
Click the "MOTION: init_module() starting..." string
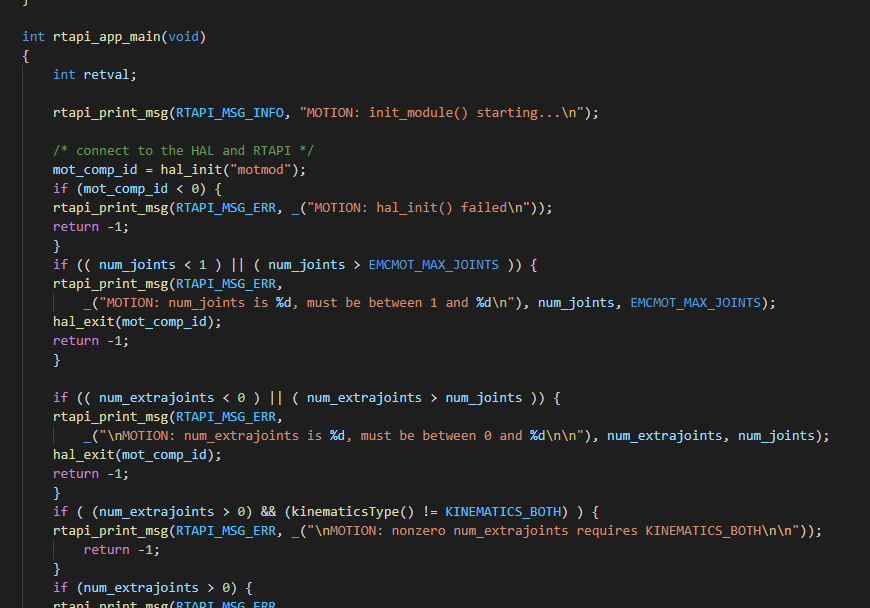click(x=442, y=113)
